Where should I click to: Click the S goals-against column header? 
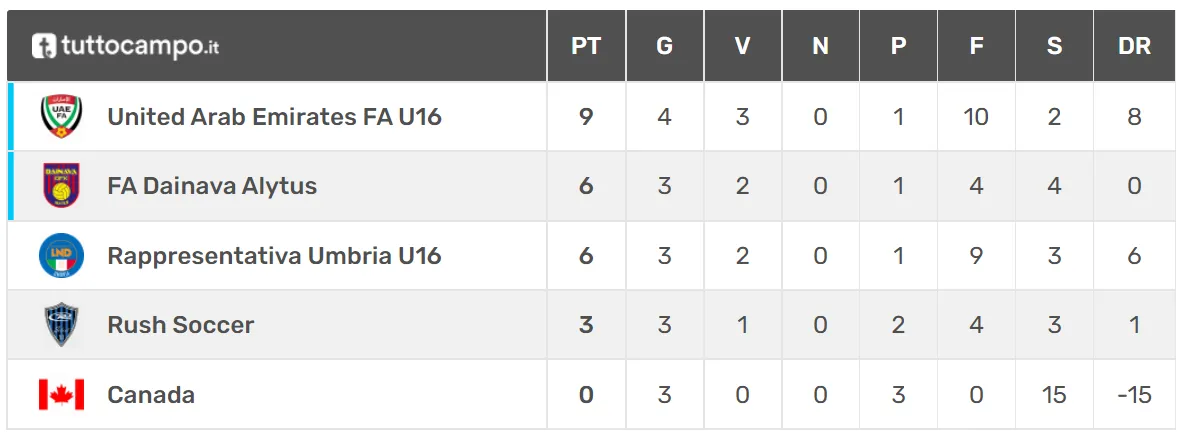point(1054,46)
